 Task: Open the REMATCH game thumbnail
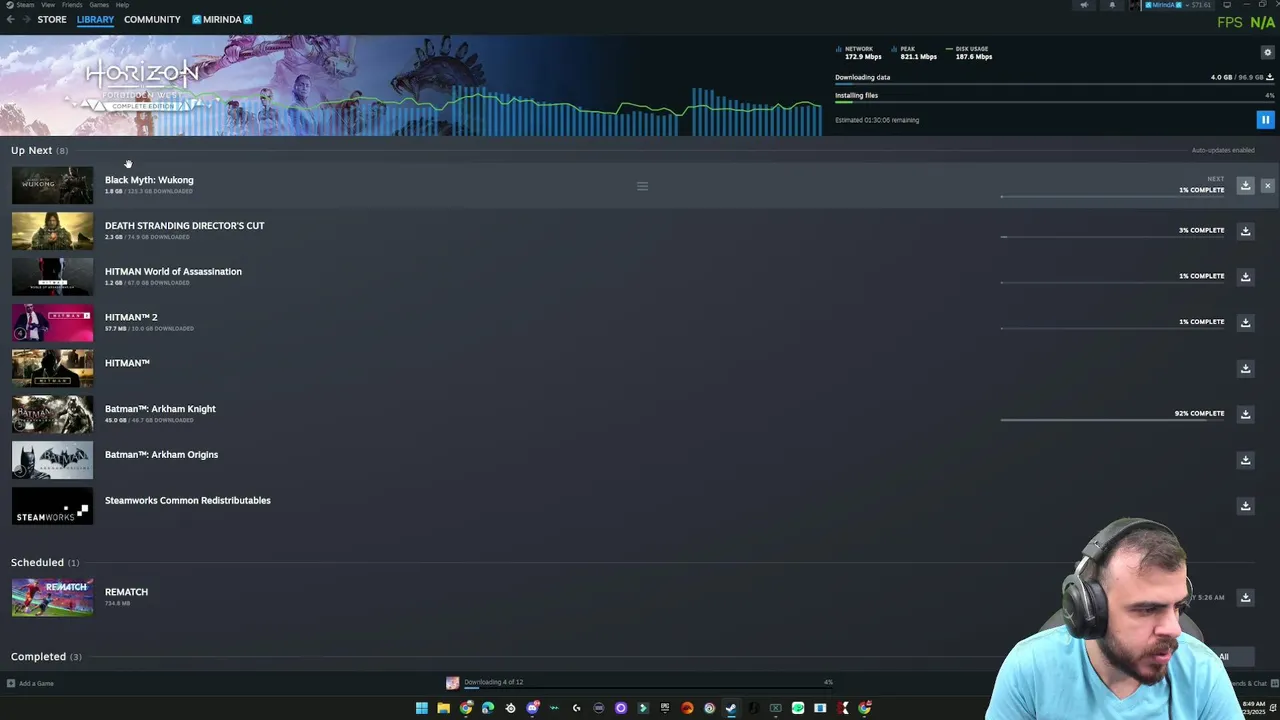click(x=52, y=598)
